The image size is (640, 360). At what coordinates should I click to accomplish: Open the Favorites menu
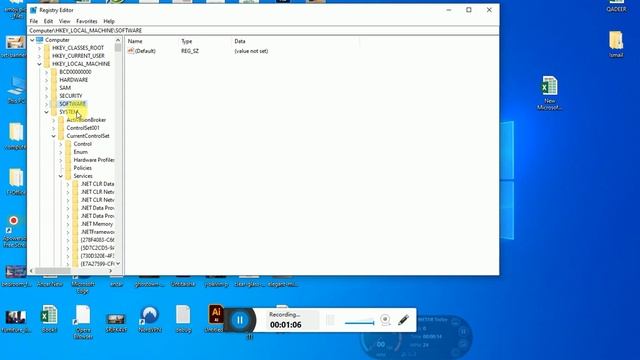tap(87, 21)
